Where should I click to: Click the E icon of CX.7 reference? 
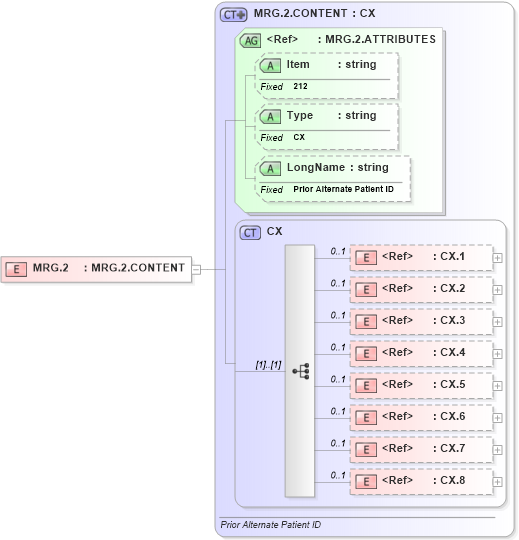(366, 450)
